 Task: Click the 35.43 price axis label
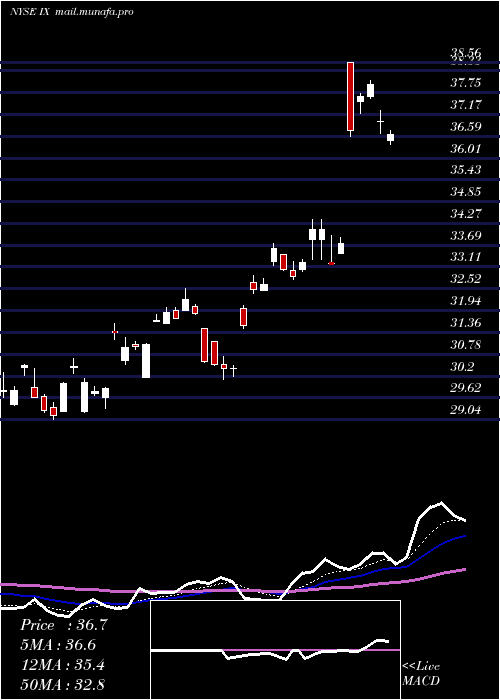coord(466,170)
